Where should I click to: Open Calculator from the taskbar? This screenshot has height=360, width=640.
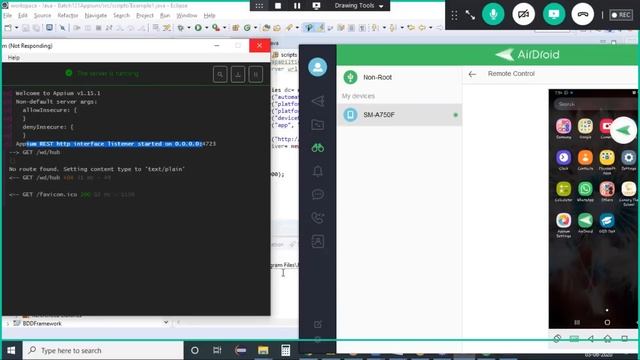[285, 351]
